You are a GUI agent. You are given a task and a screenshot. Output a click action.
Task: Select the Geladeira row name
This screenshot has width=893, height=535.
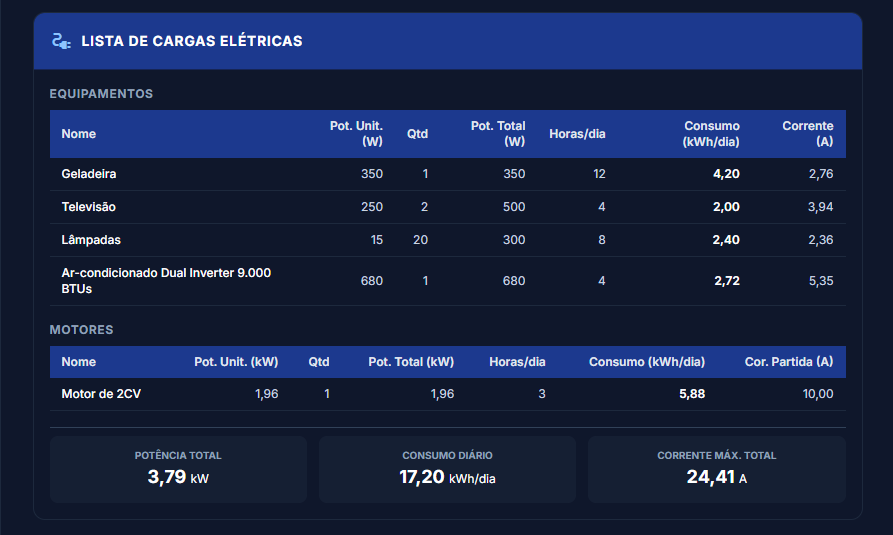click(x=89, y=174)
